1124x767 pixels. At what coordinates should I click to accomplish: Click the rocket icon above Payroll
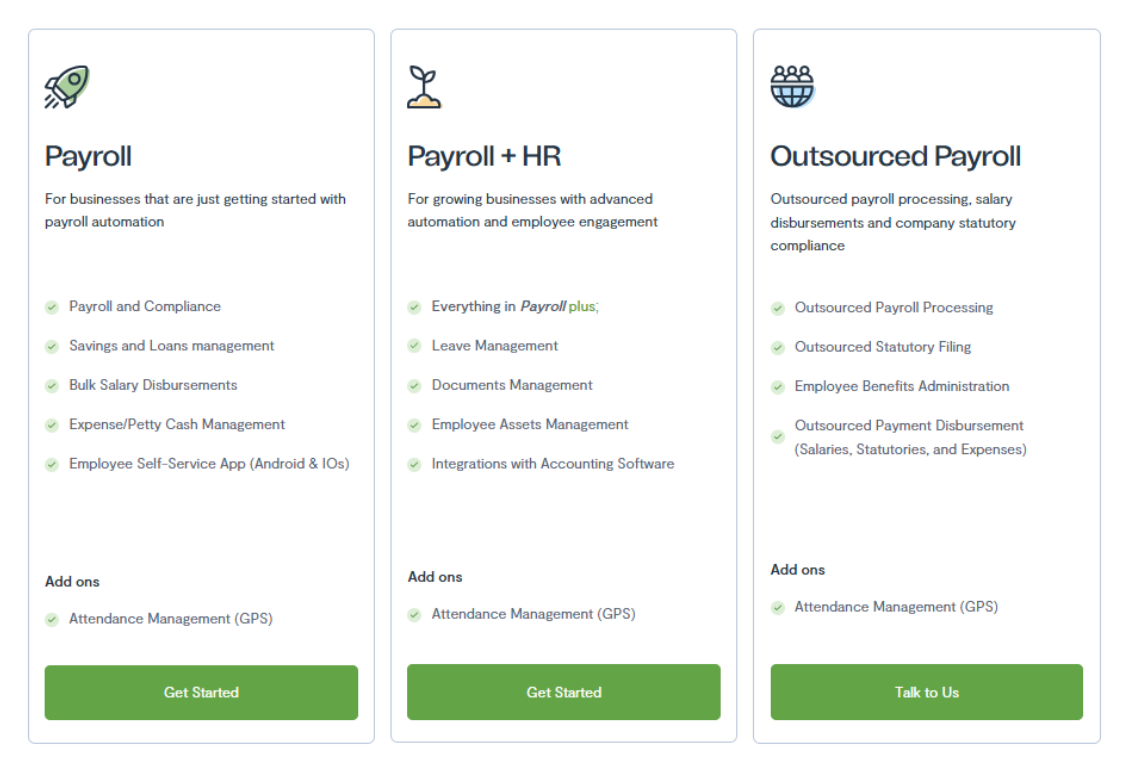(x=67, y=87)
